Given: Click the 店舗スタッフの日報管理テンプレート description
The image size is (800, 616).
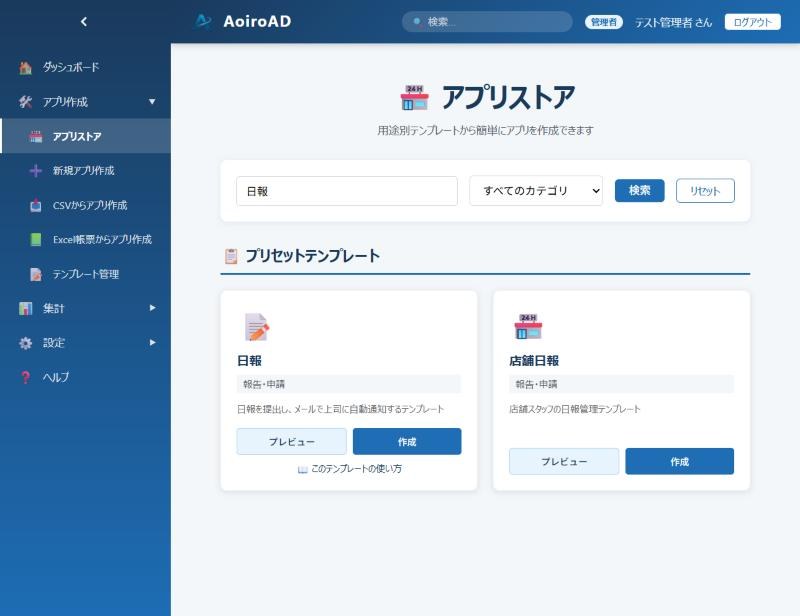Looking at the screenshot, I should (x=574, y=409).
